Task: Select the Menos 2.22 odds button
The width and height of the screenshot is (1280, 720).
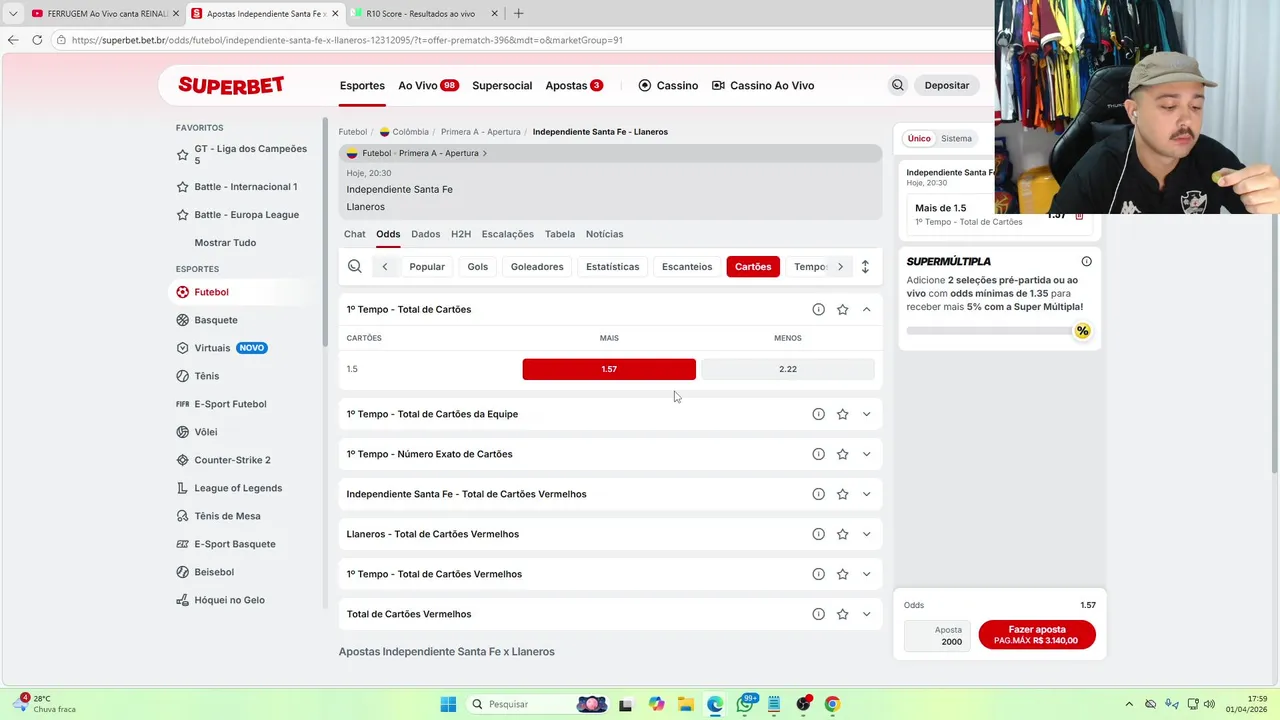Action: (788, 369)
